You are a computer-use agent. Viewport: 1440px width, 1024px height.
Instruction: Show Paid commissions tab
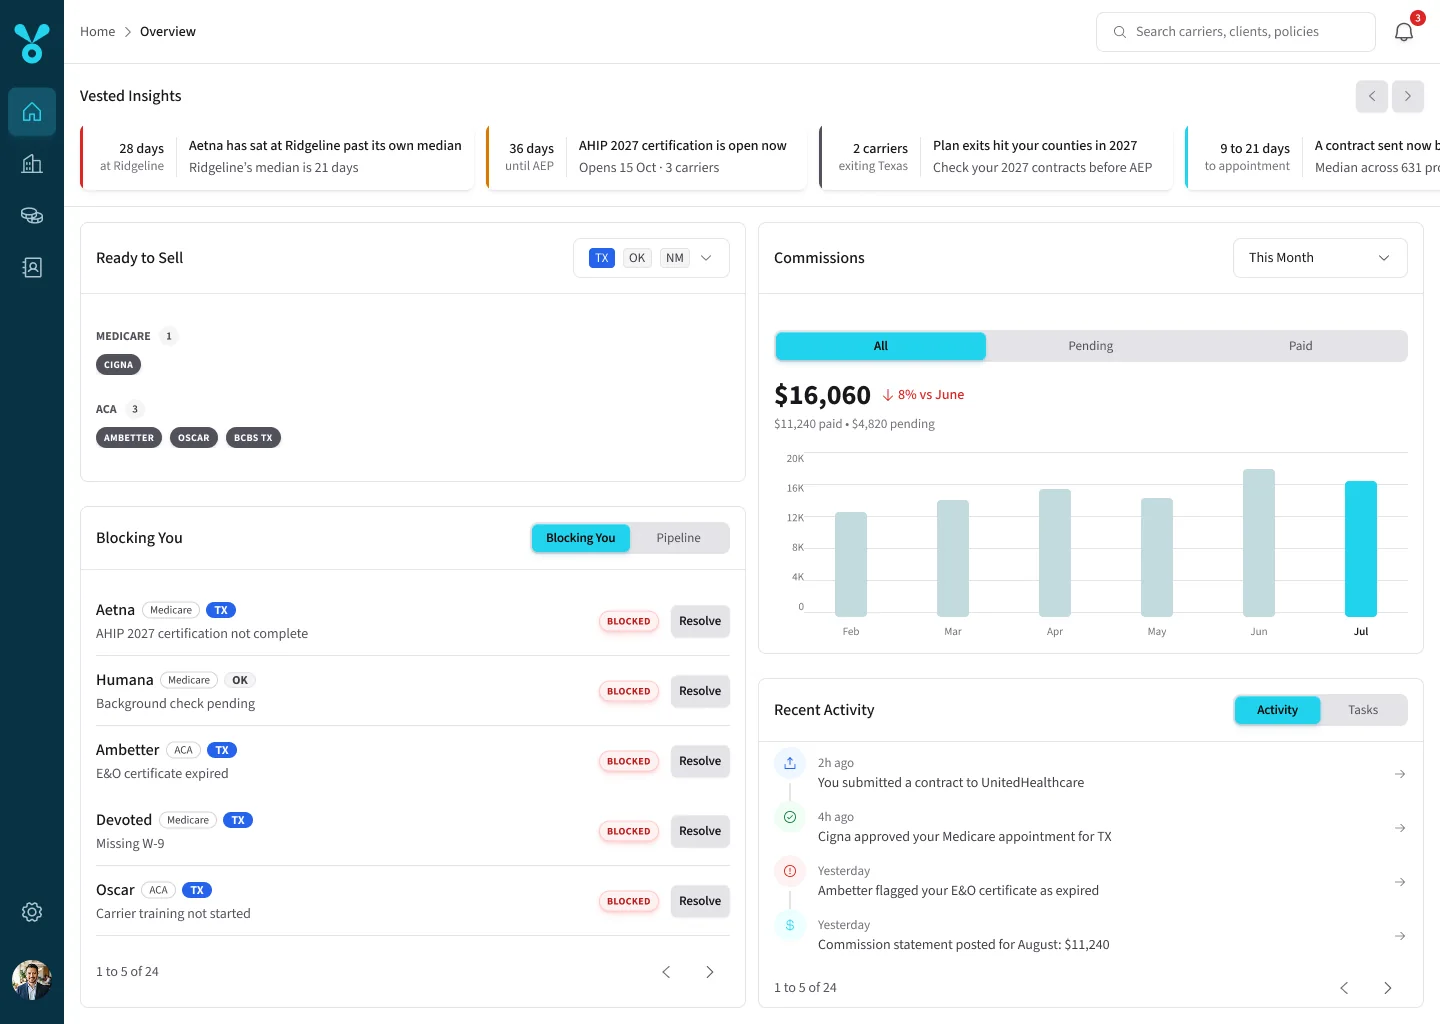tap(1301, 346)
